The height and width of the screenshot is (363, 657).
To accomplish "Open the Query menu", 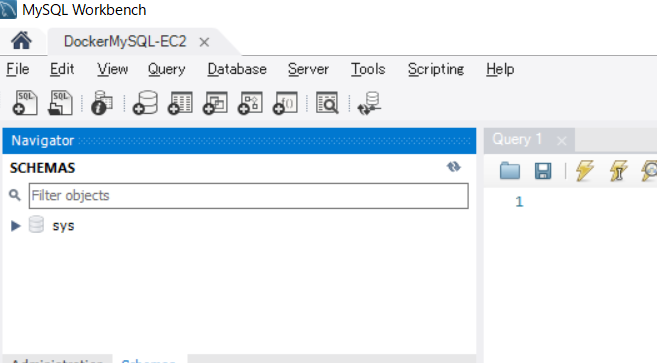I will [x=166, y=69].
